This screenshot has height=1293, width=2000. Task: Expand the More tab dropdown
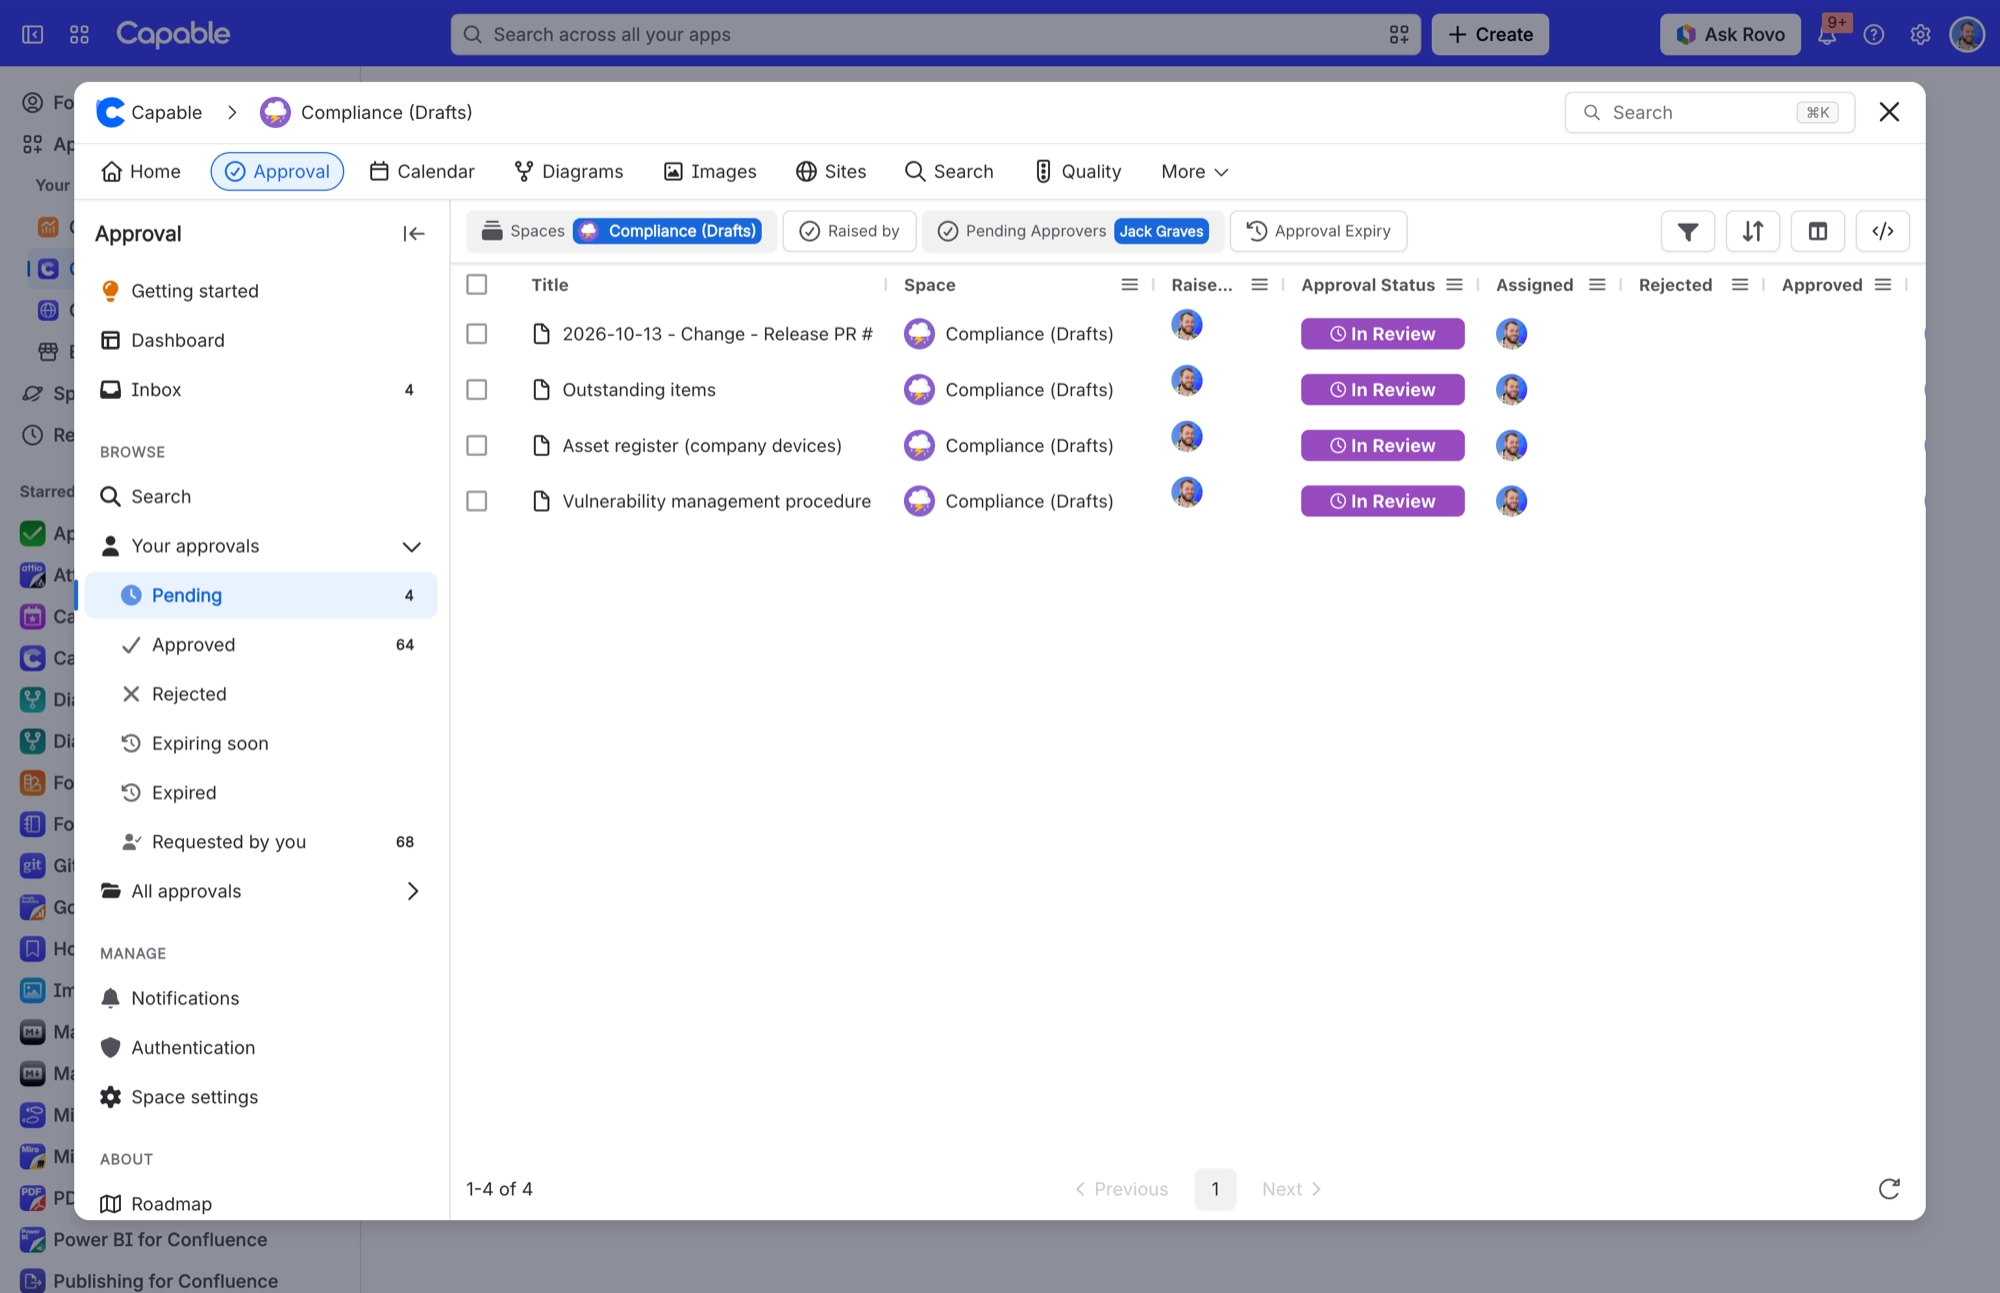(1194, 172)
